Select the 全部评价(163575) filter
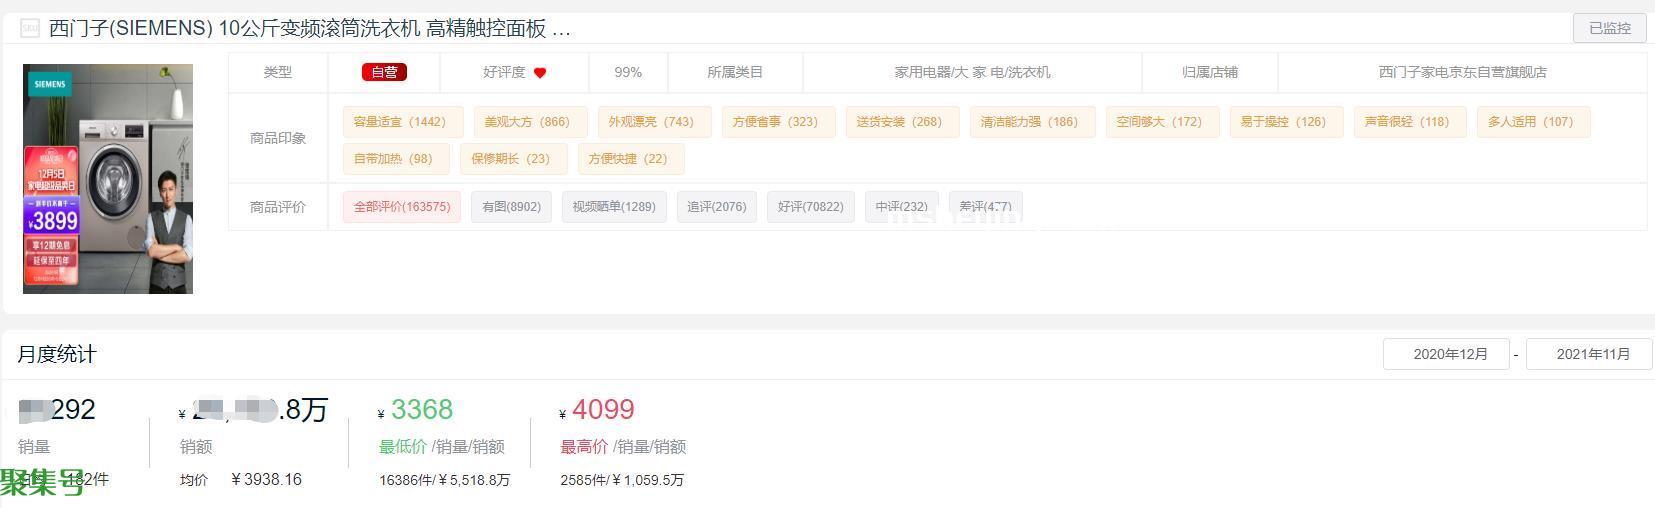 [402, 207]
